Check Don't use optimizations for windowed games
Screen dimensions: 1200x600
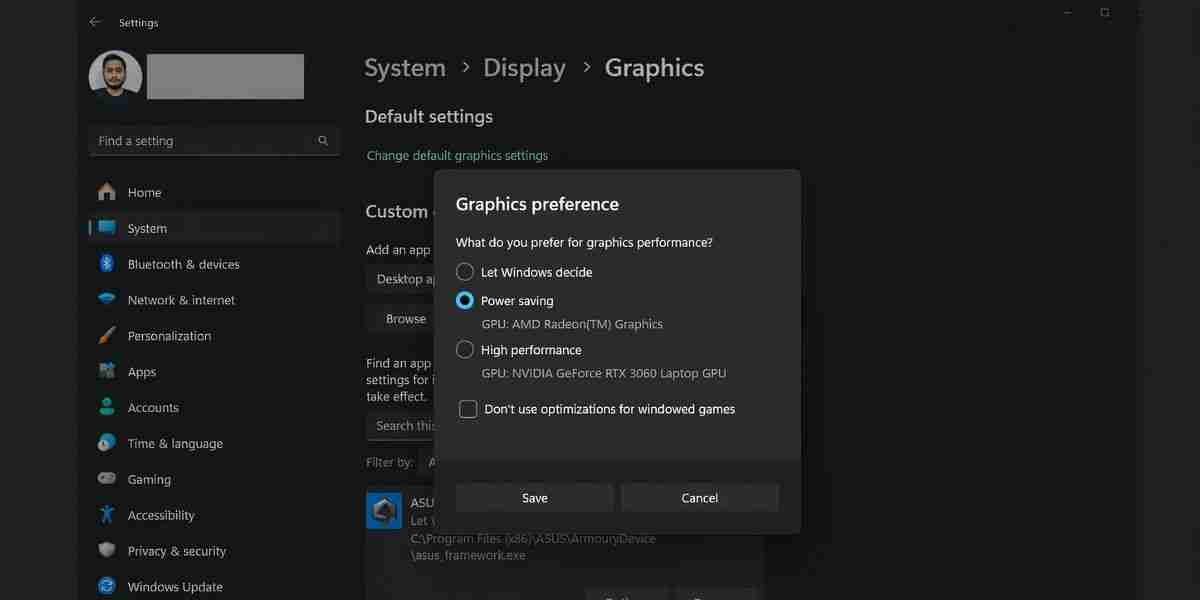[x=468, y=409]
